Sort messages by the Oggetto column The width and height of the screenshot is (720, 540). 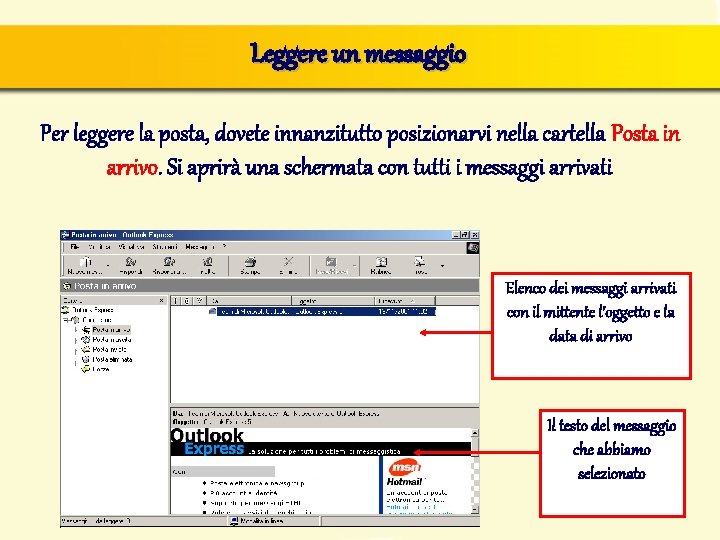(x=333, y=301)
